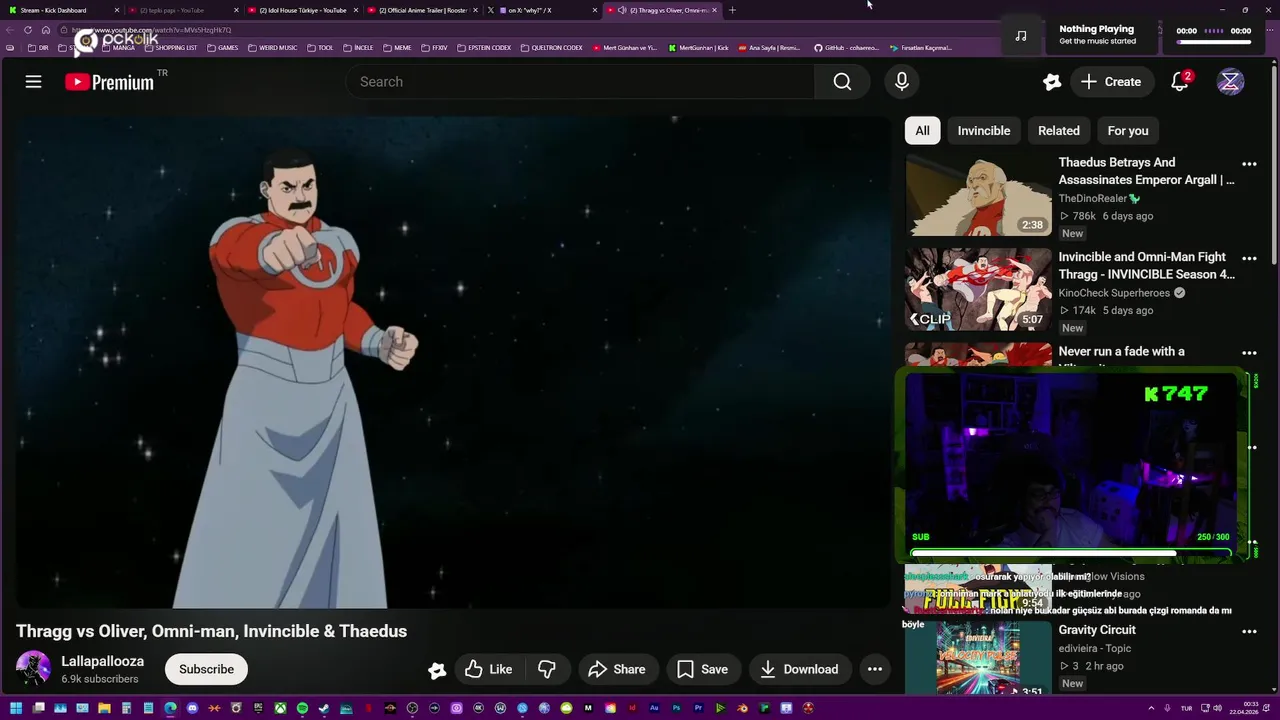Image resolution: width=1280 pixels, height=720 pixels.
Task: Open the notifications bell
Action: pyautogui.click(x=1180, y=82)
